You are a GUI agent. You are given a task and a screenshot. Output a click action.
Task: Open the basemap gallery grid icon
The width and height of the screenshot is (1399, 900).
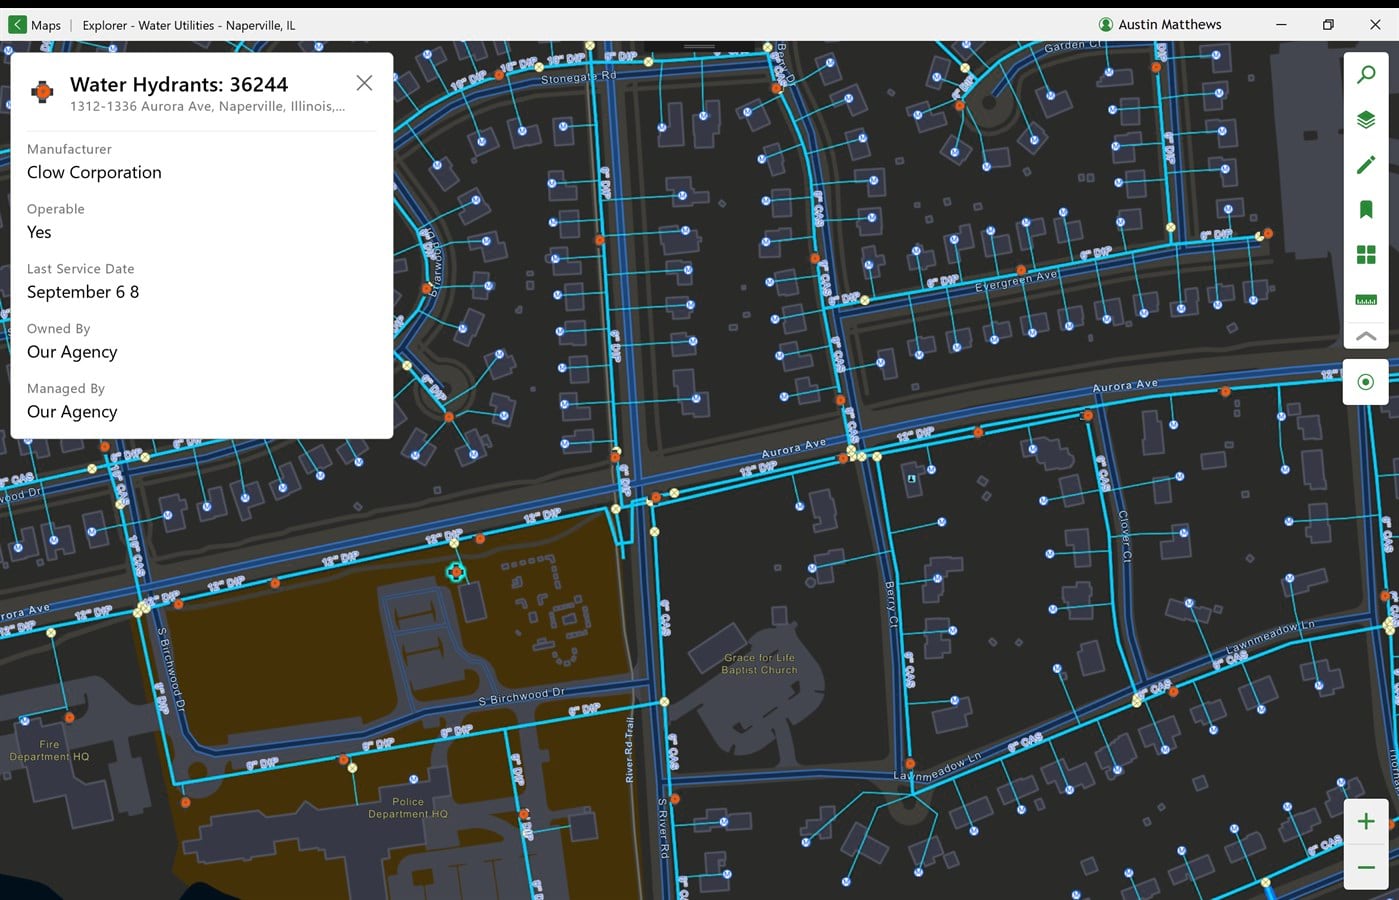(x=1366, y=255)
